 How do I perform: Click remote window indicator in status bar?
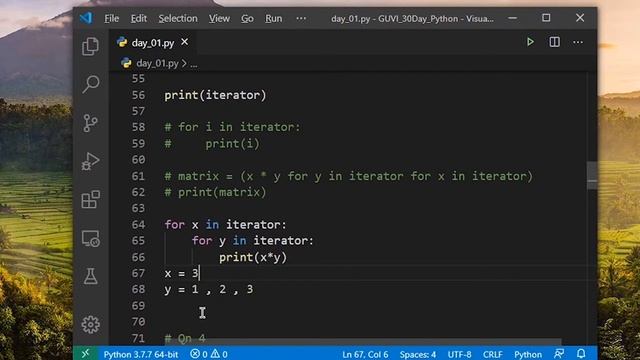(x=85, y=353)
